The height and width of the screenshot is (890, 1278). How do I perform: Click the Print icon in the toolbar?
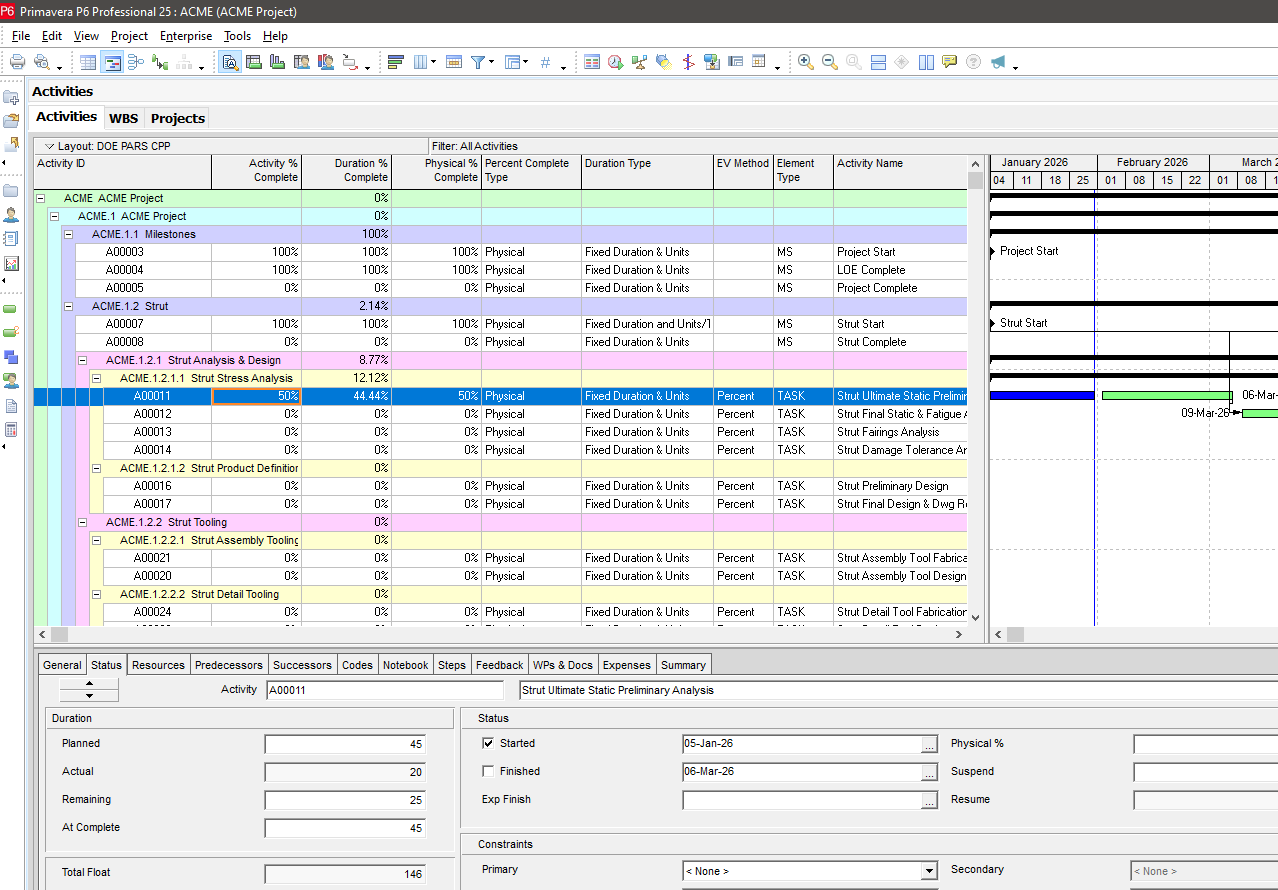[17, 62]
